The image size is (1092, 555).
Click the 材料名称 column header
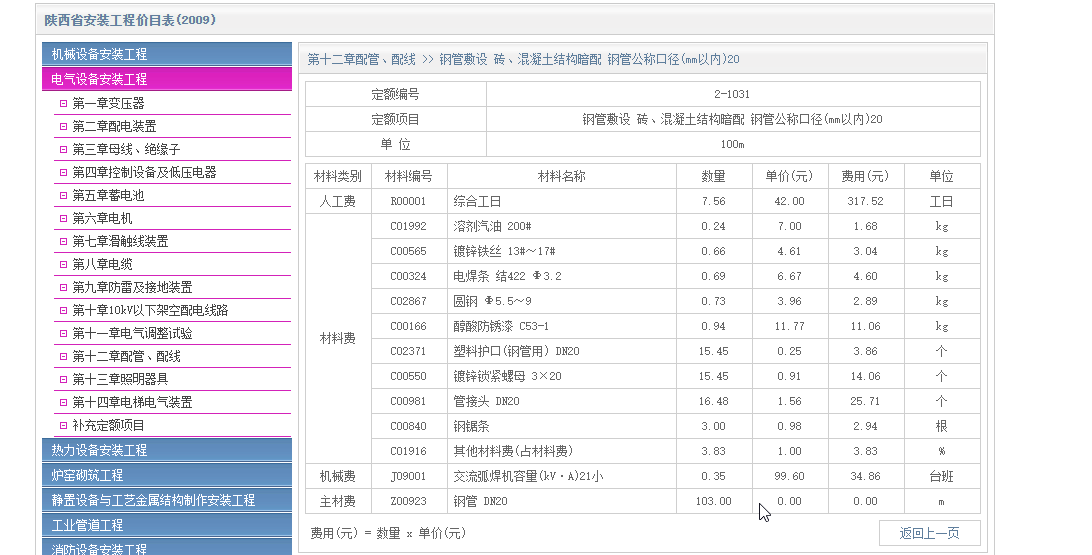click(x=561, y=176)
